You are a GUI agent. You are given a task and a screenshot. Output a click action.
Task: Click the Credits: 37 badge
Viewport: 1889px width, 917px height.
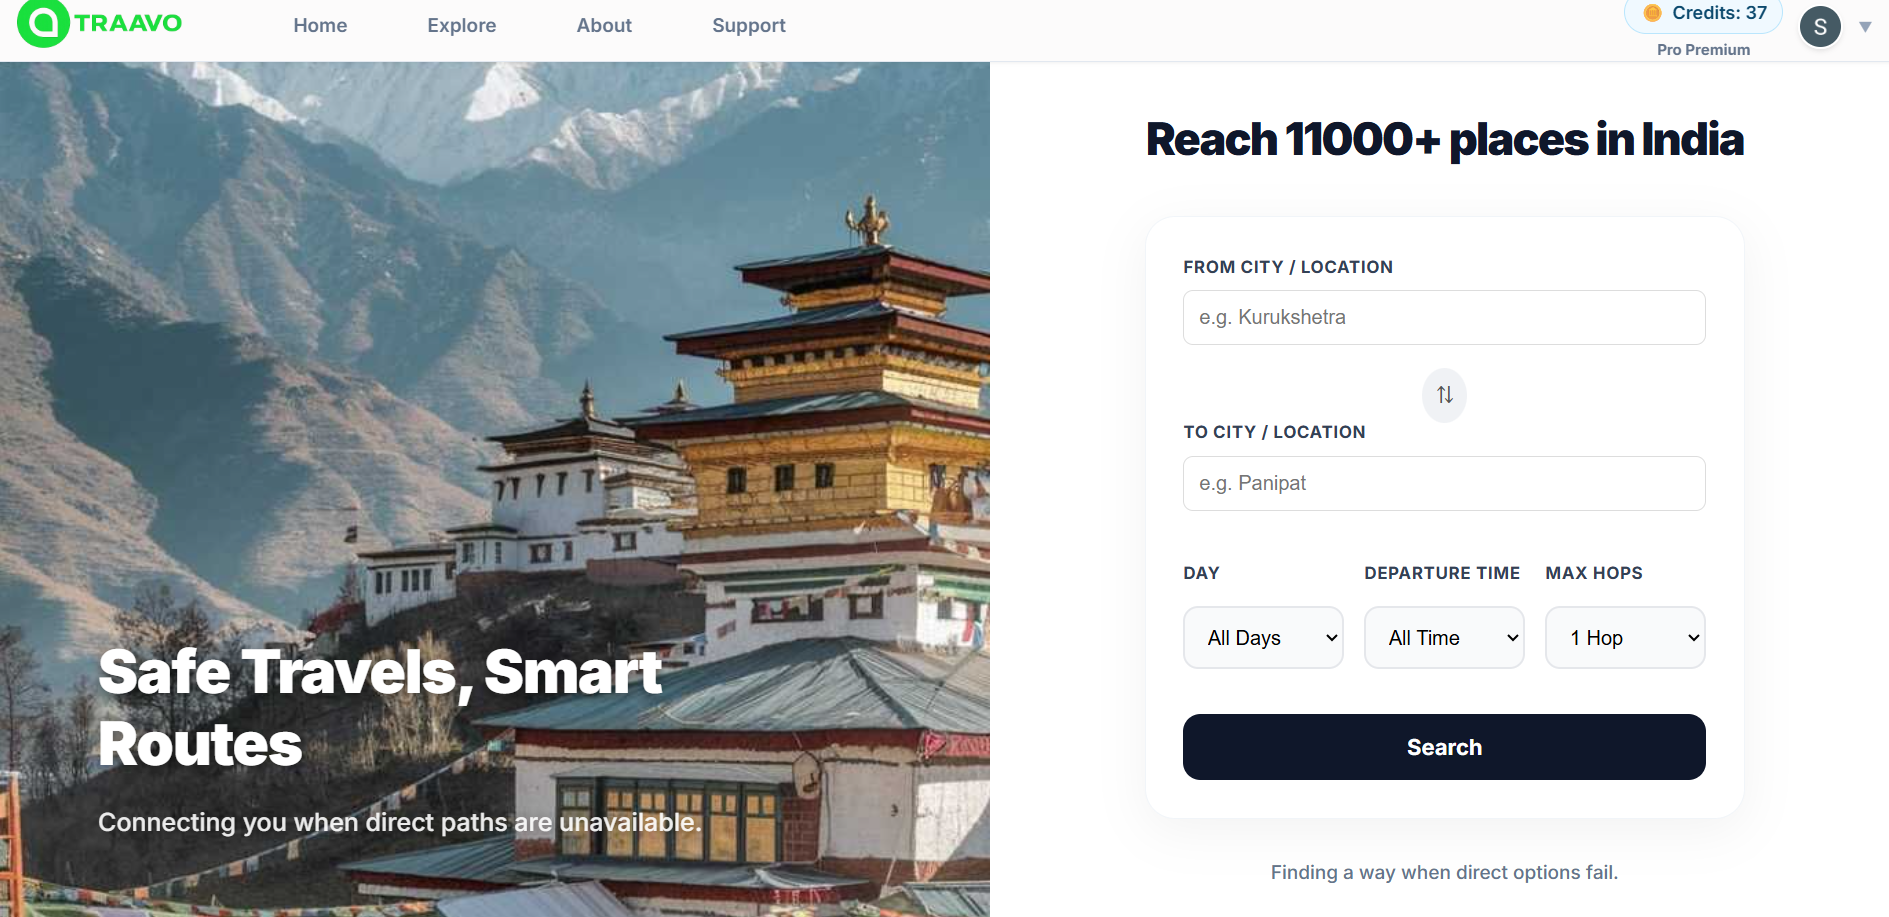pos(1704,14)
